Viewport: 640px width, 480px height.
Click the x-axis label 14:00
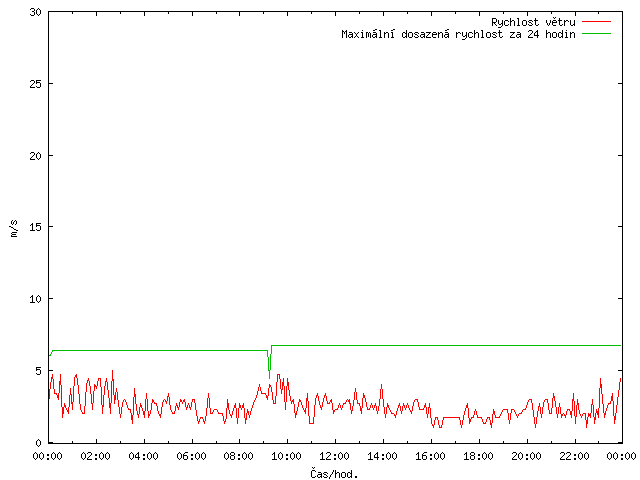click(382, 456)
